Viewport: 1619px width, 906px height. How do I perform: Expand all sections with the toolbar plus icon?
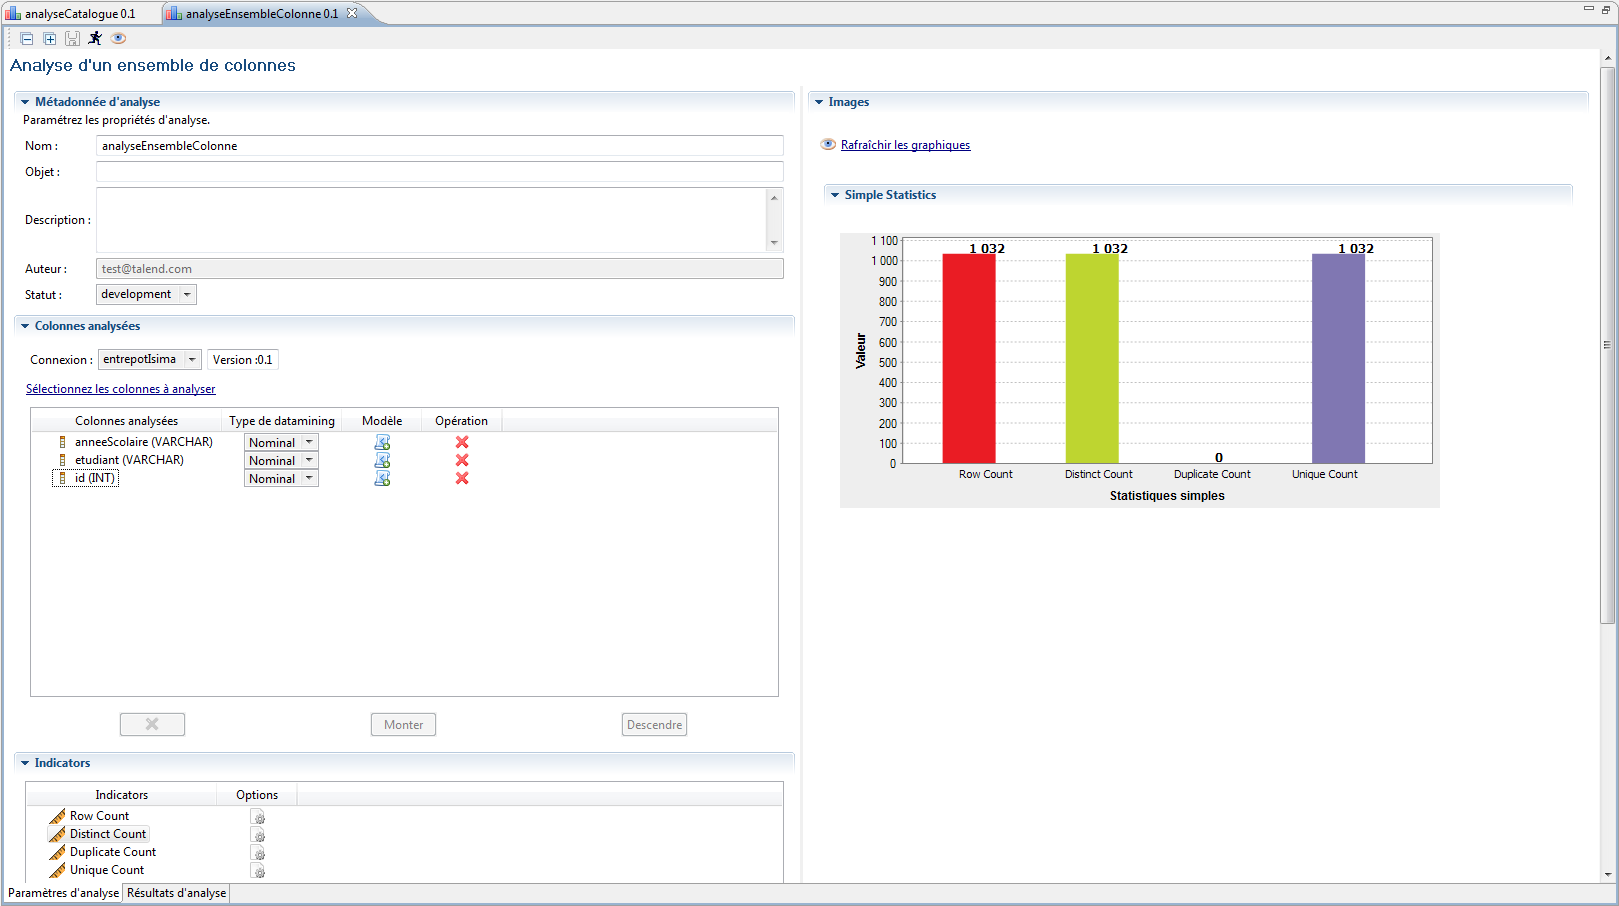(x=49, y=39)
